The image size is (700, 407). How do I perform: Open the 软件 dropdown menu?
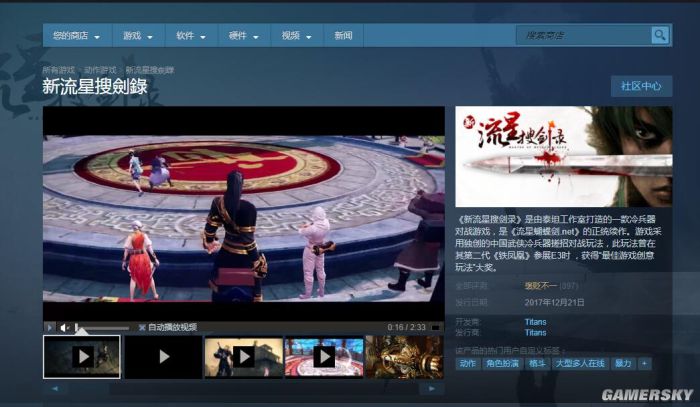(191, 36)
